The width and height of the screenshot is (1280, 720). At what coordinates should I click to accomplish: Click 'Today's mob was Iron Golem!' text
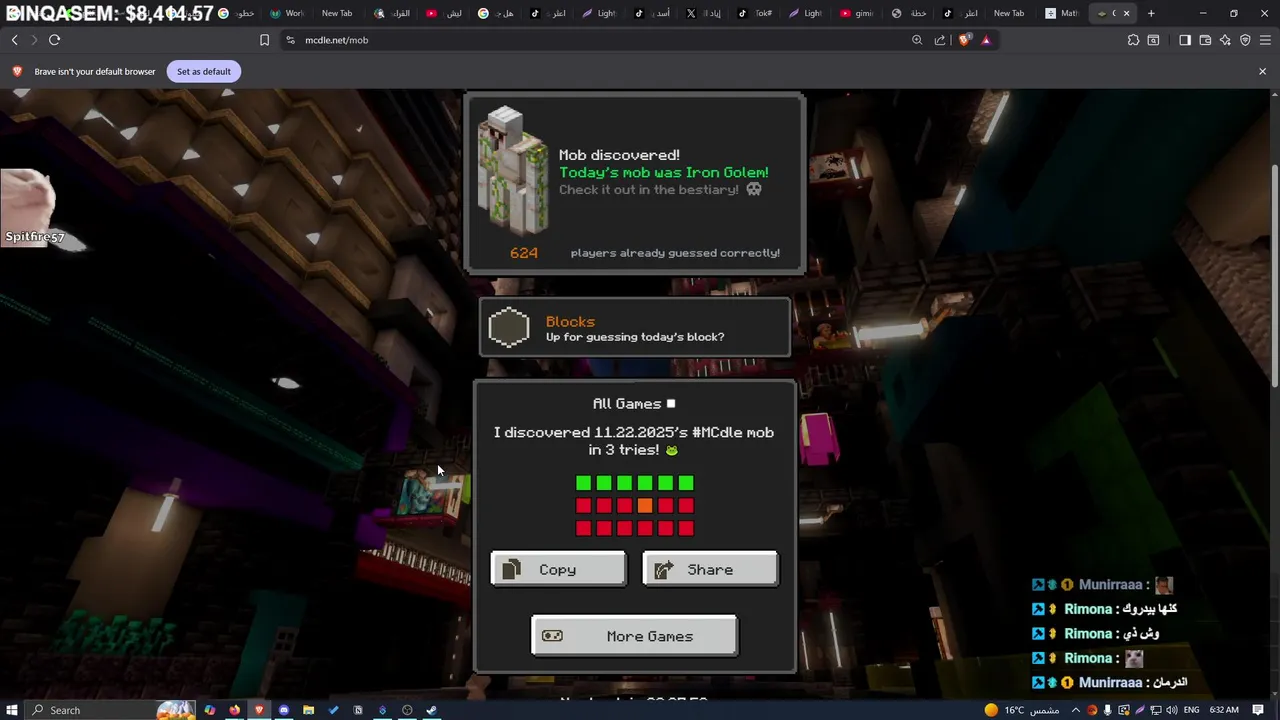664,172
